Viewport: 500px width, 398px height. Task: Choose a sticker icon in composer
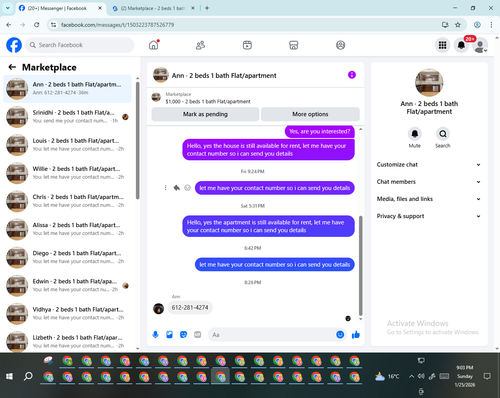pos(183,334)
